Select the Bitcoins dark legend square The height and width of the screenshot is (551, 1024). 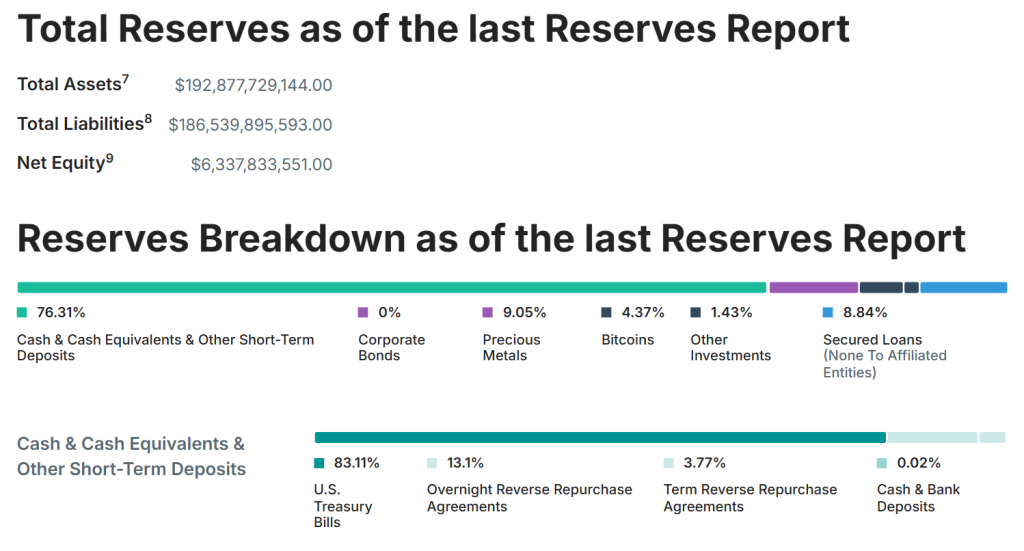(607, 312)
